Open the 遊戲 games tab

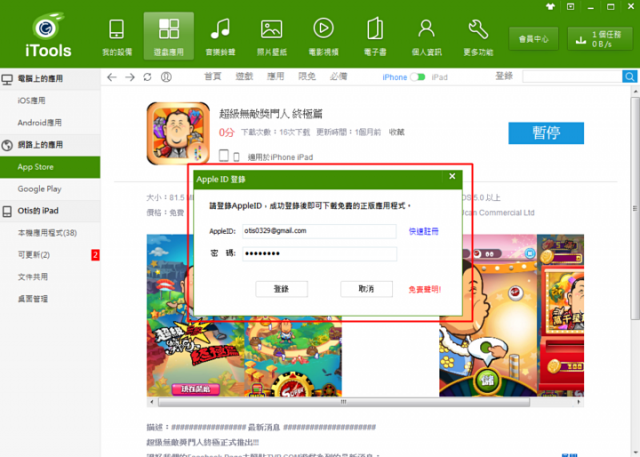pyautogui.click(x=244, y=76)
